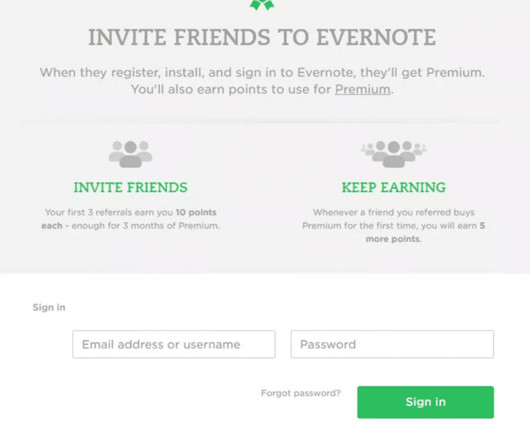Click the Invite Friends to Evernote title

pos(262,37)
